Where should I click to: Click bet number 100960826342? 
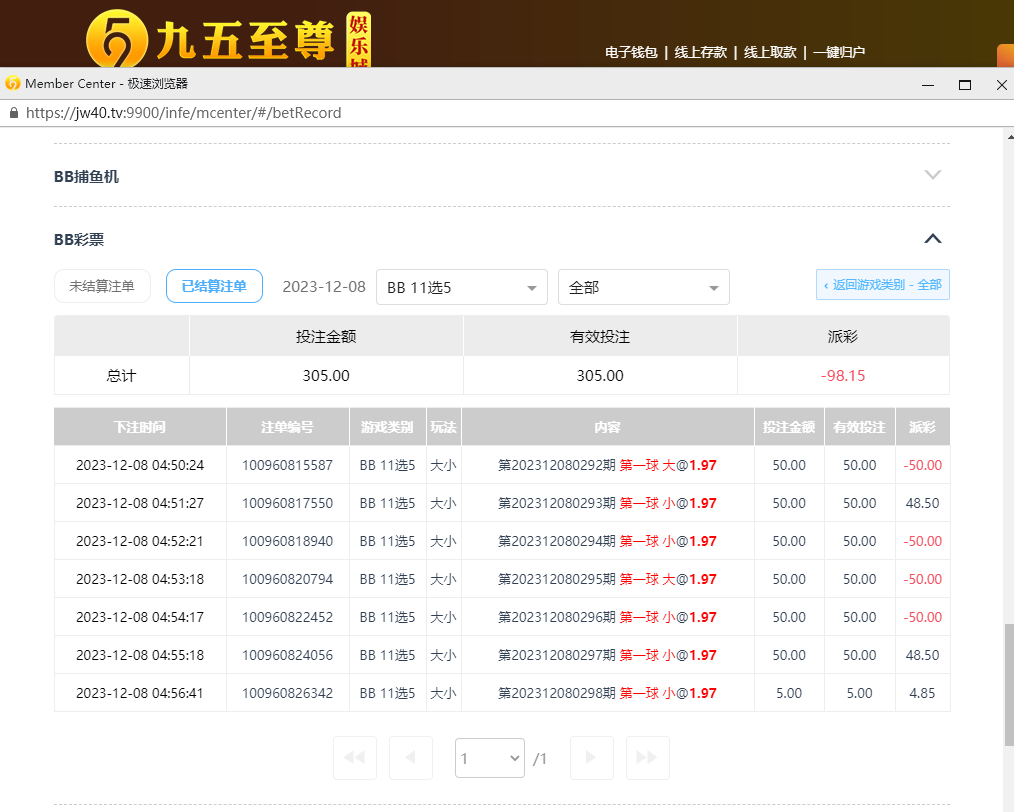287,694
